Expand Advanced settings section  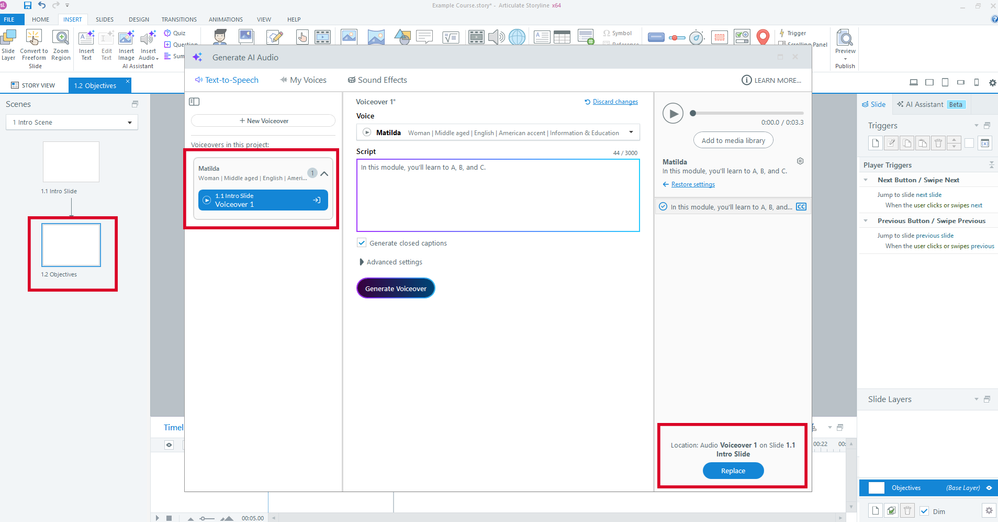pyautogui.click(x=391, y=262)
